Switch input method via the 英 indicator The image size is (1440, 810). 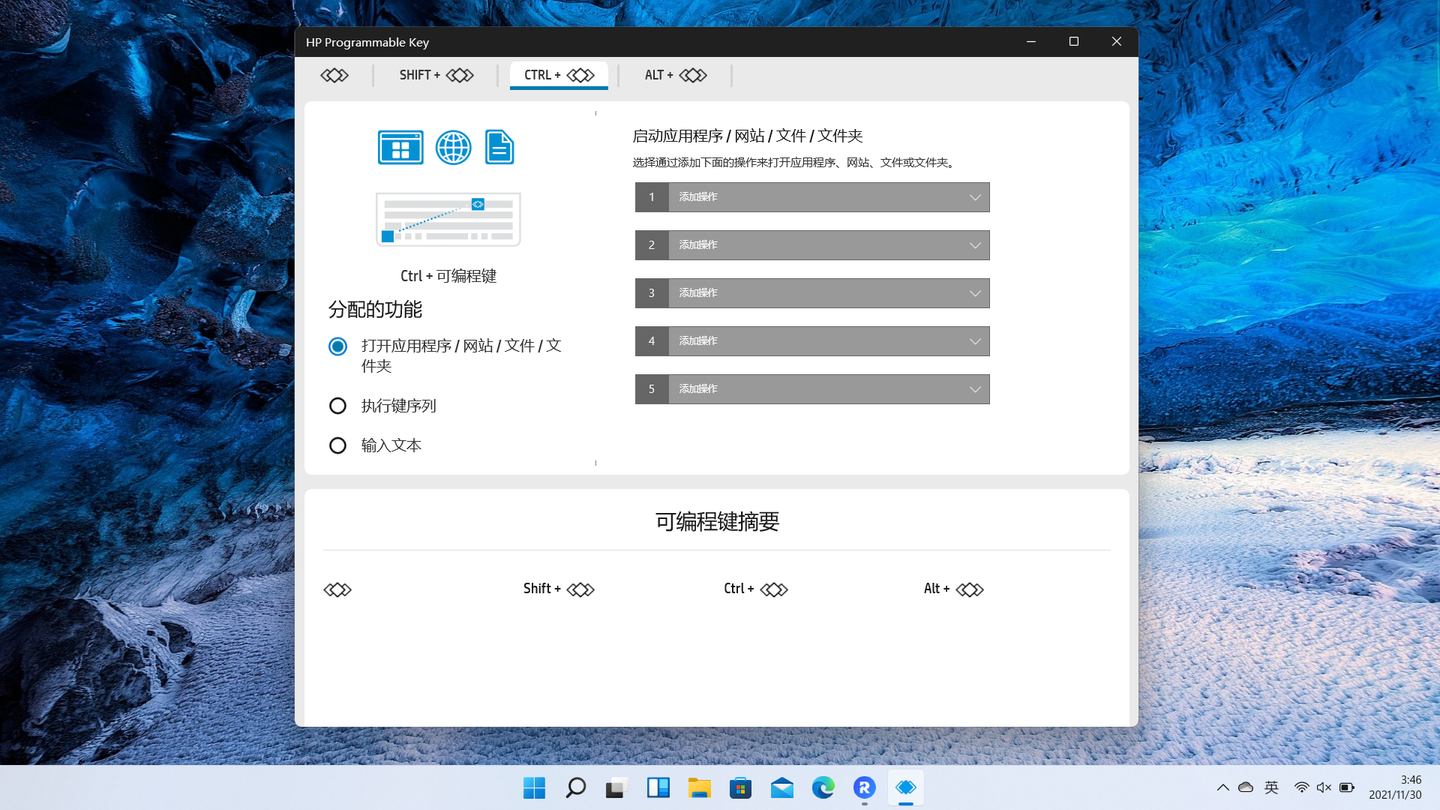pos(1271,788)
